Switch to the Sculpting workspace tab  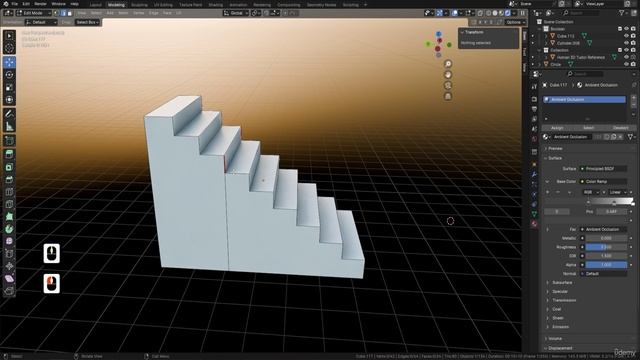click(x=139, y=5)
